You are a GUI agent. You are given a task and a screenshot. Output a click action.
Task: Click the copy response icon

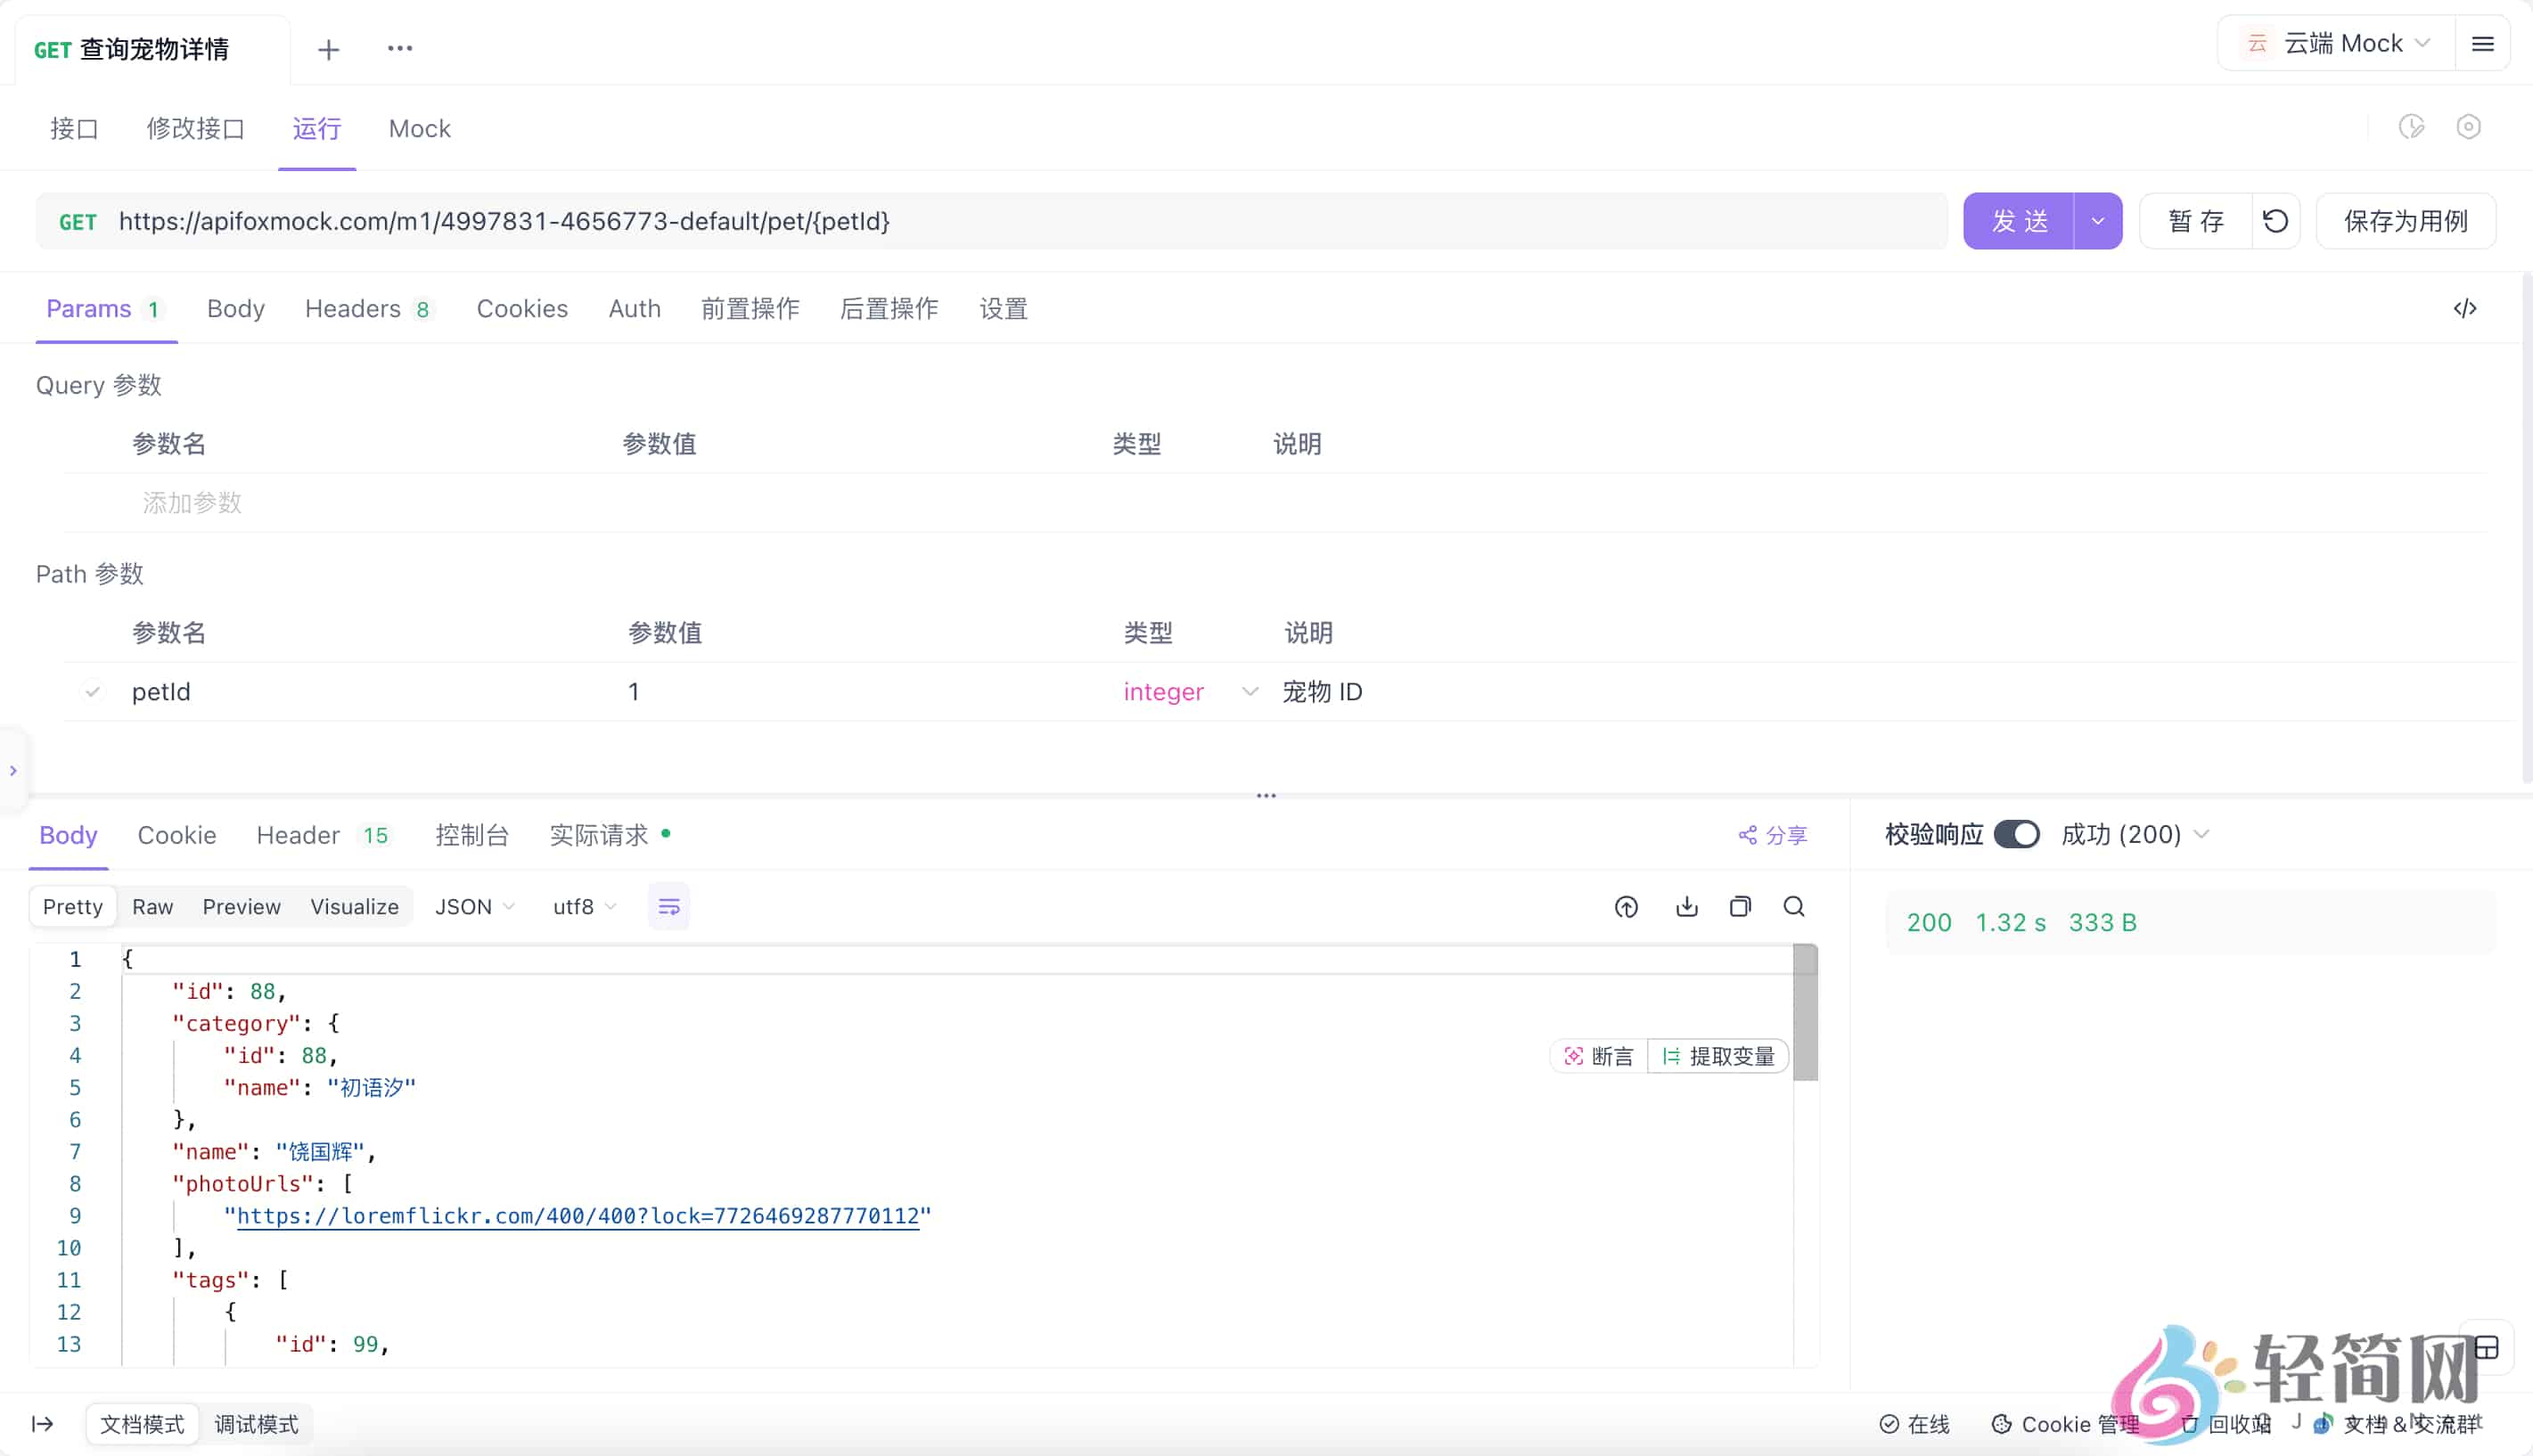coord(1740,907)
